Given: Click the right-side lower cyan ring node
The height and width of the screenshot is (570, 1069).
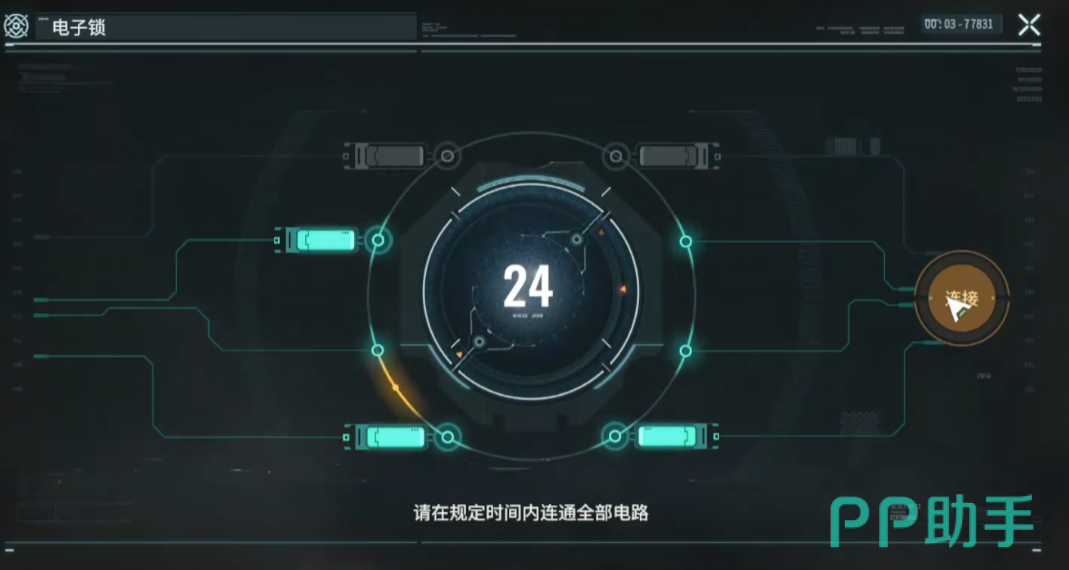Looking at the screenshot, I should pos(686,350).
